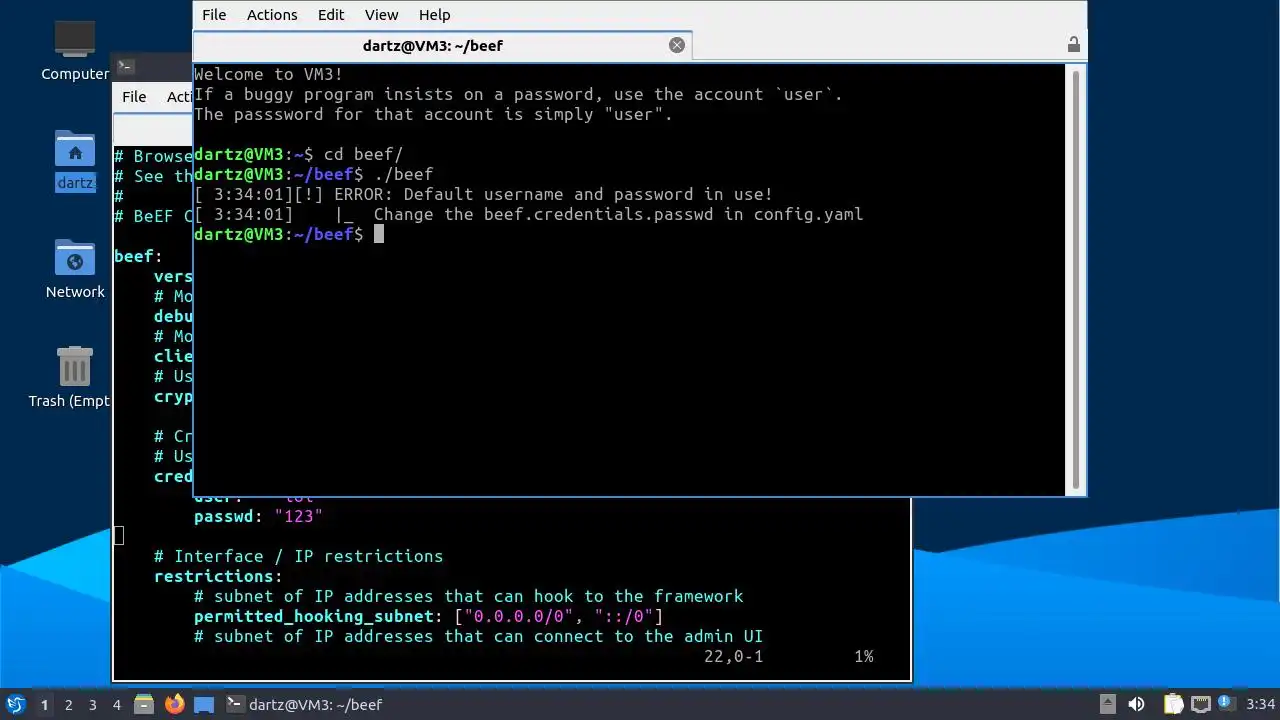
Task: Open the File menu in front terminal
Action: pyautogui.click(x=214, y=14)
